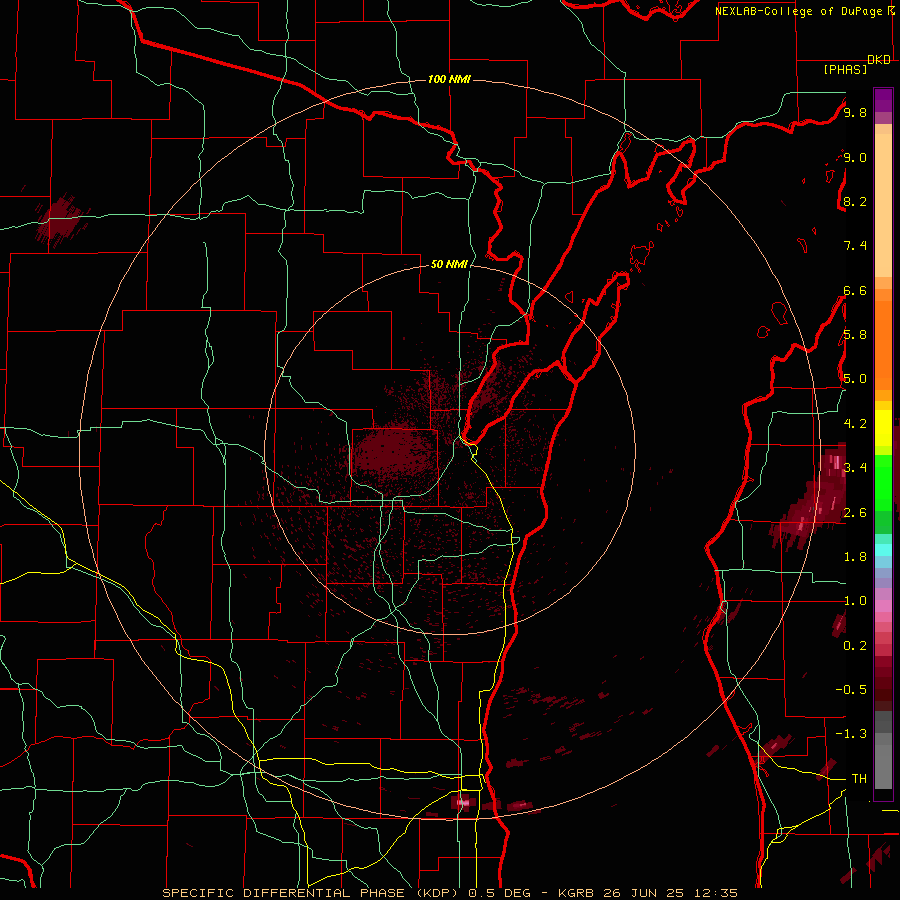Select the cyan segment of the color bar
The height and width of the screenshot is (900, 900).
[x=883, y=550]
